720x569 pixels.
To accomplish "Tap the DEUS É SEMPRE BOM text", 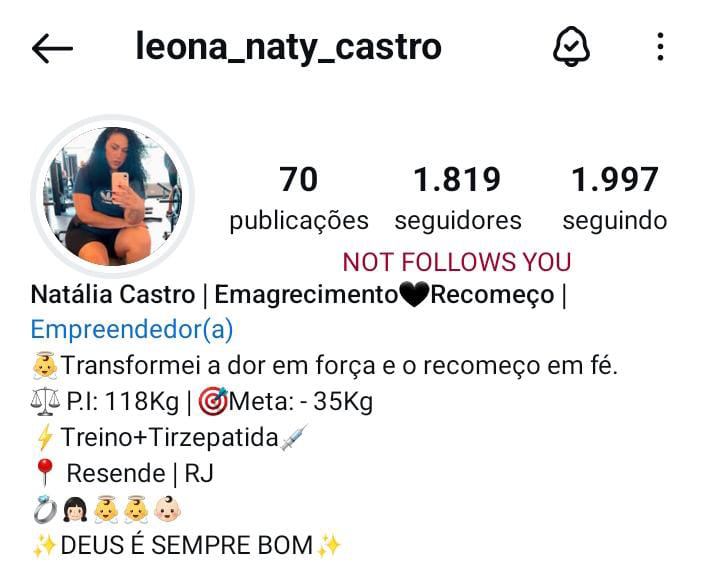I will pyautogui.click(x=186, y=545).
